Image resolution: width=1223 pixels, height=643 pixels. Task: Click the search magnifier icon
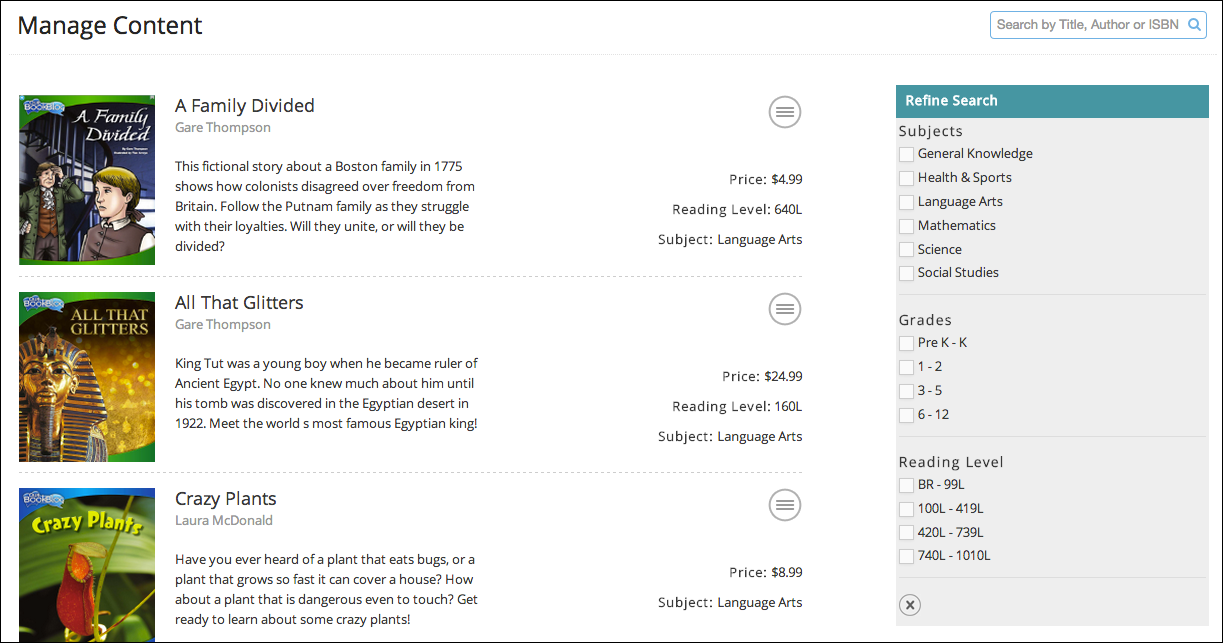click(1194, 25)
